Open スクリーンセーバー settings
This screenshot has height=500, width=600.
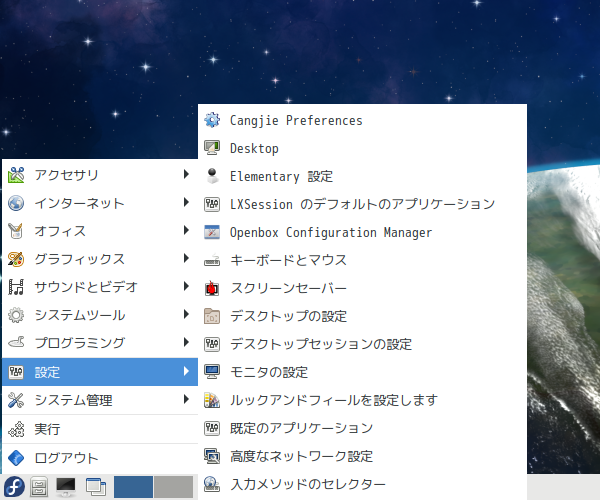(362, 288)
